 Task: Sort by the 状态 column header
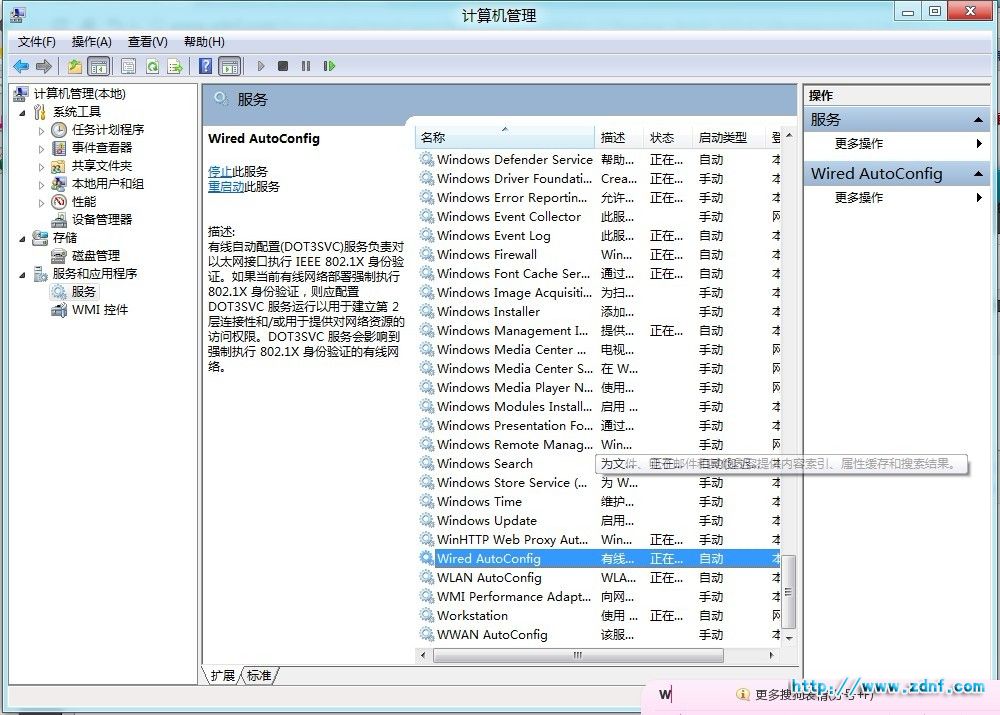pos(668,138)
